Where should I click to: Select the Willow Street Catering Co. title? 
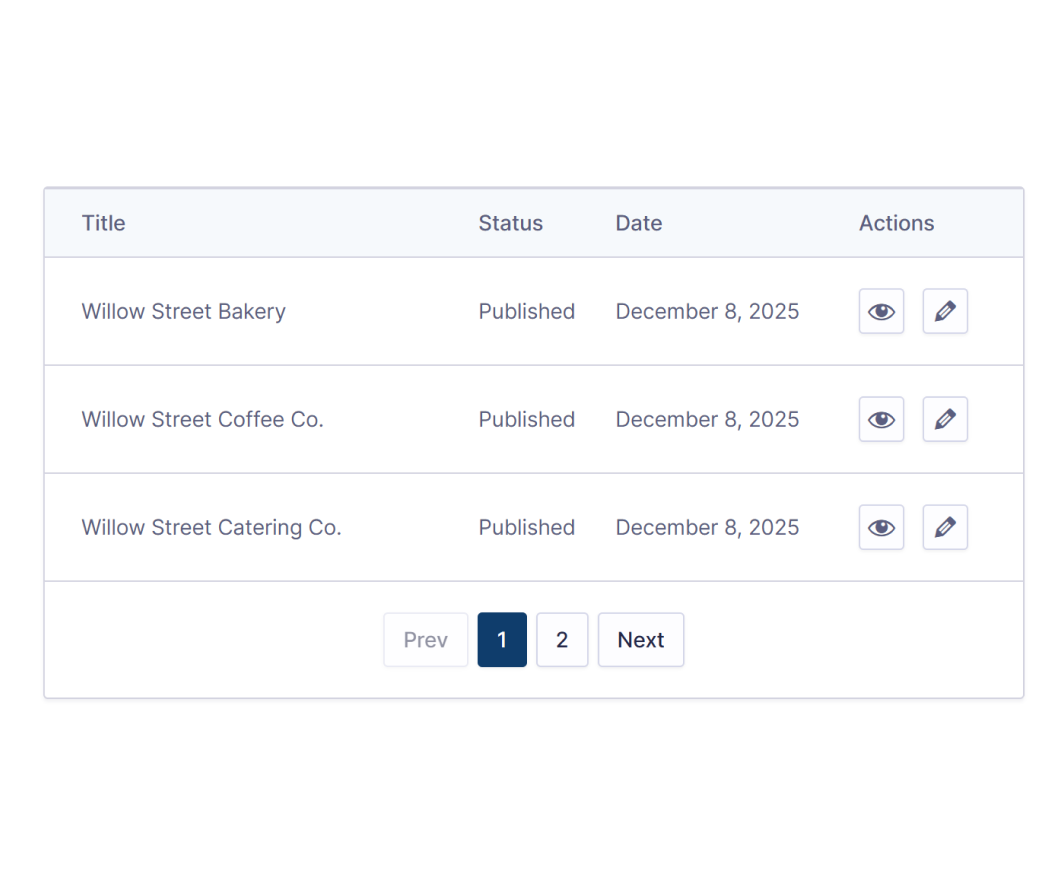coord(212,527)
